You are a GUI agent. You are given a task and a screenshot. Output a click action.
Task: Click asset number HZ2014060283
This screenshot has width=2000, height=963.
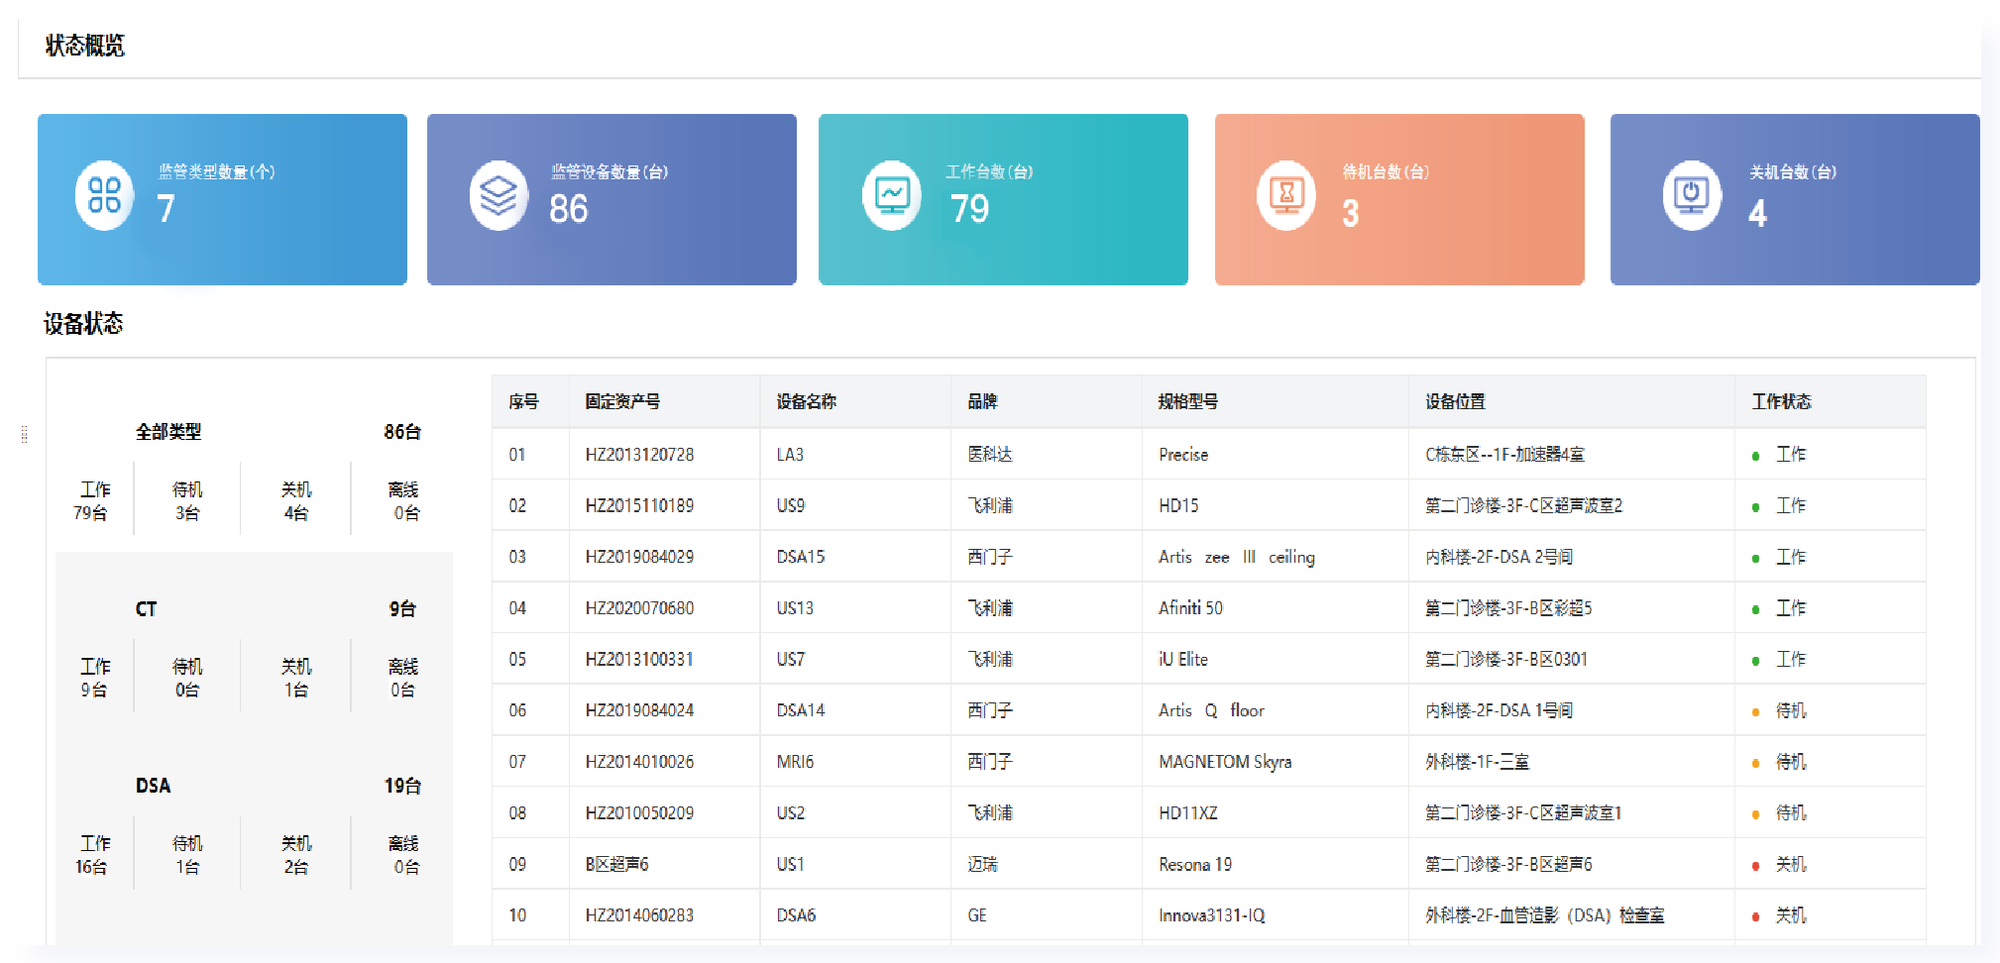[639, 916]
